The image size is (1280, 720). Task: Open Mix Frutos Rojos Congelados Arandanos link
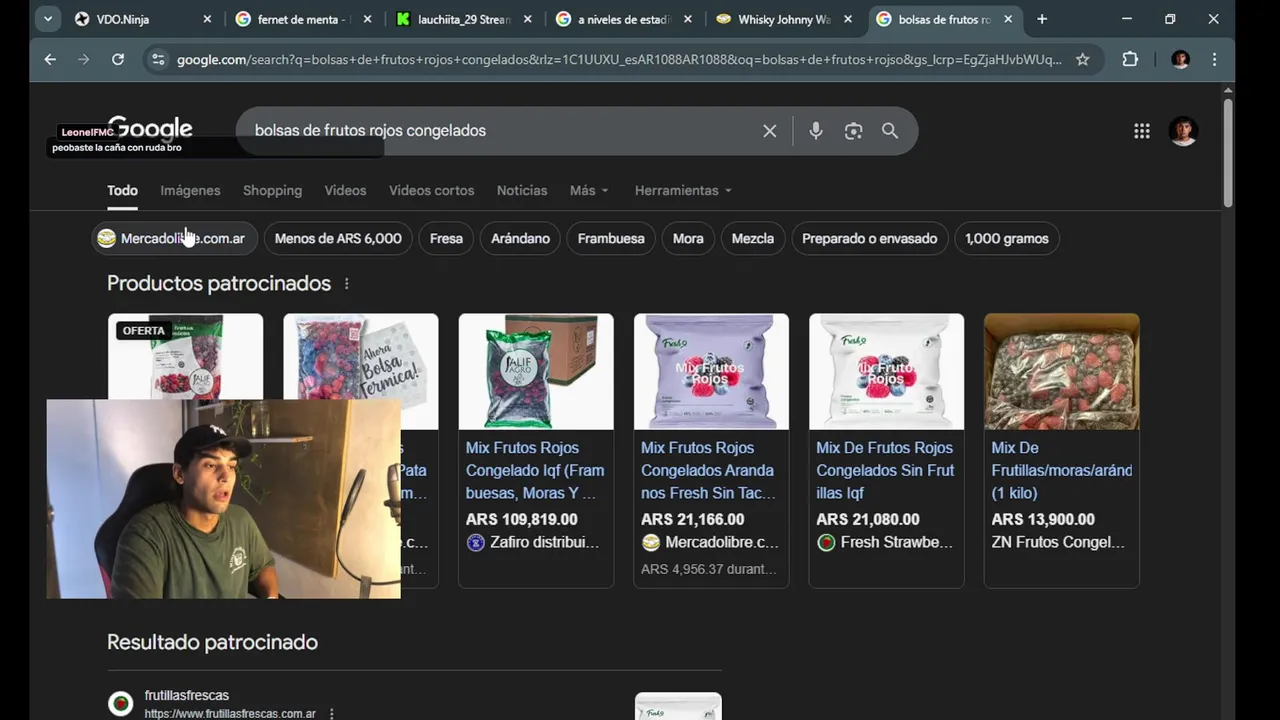708,470
